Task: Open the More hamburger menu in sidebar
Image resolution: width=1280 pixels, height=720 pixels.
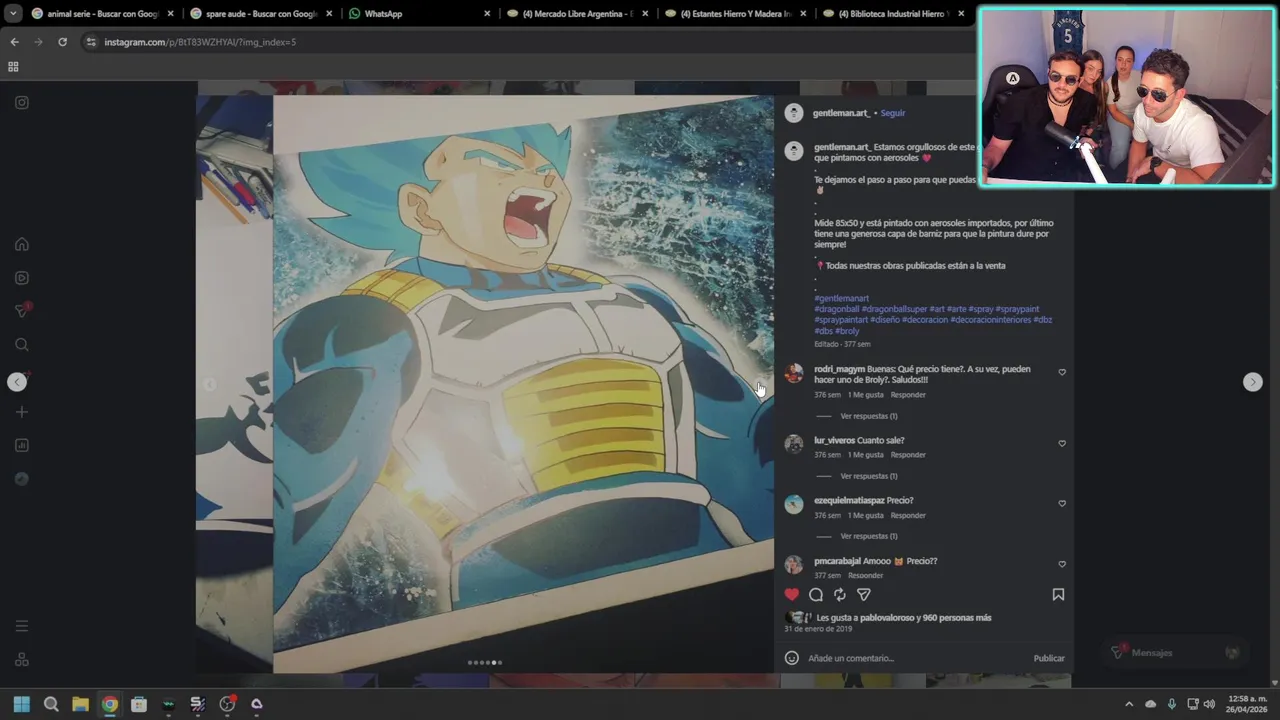Action: 21,626
